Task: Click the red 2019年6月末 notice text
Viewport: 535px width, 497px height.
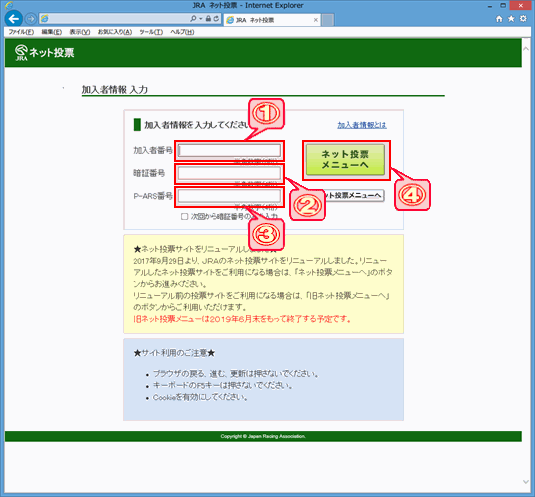Action: [x=242, y=319]
